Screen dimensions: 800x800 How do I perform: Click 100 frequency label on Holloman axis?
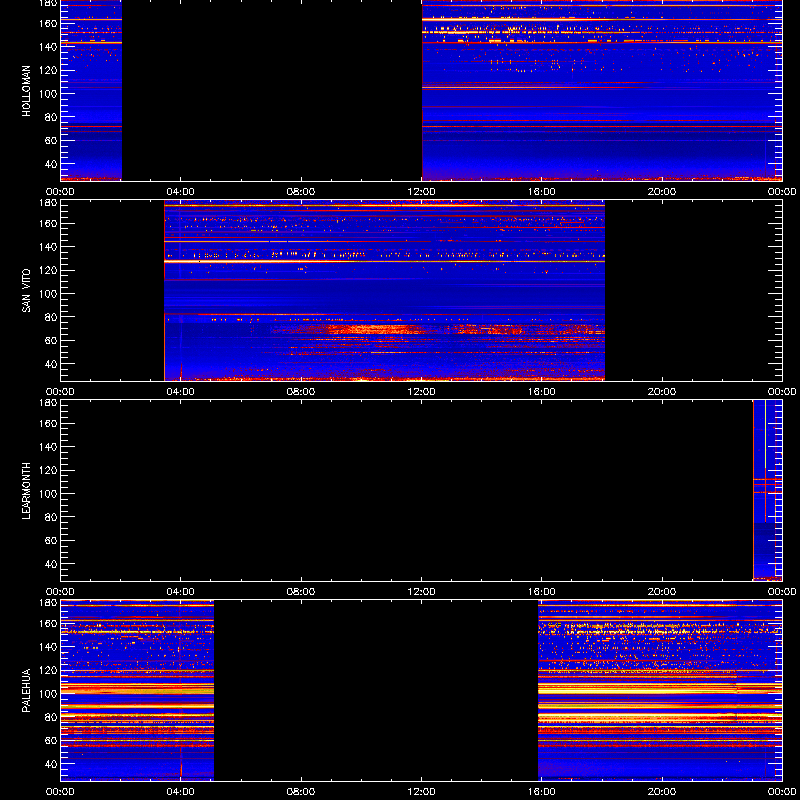click(50, 94)
